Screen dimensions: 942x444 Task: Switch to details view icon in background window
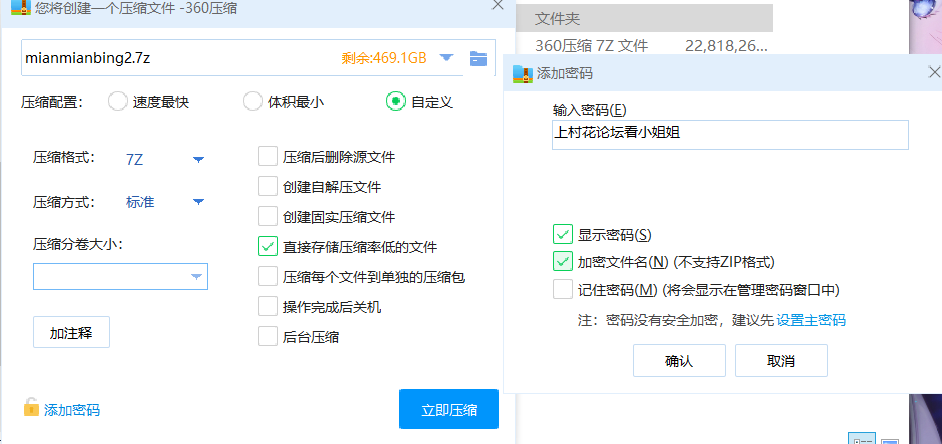click(862, 440)
